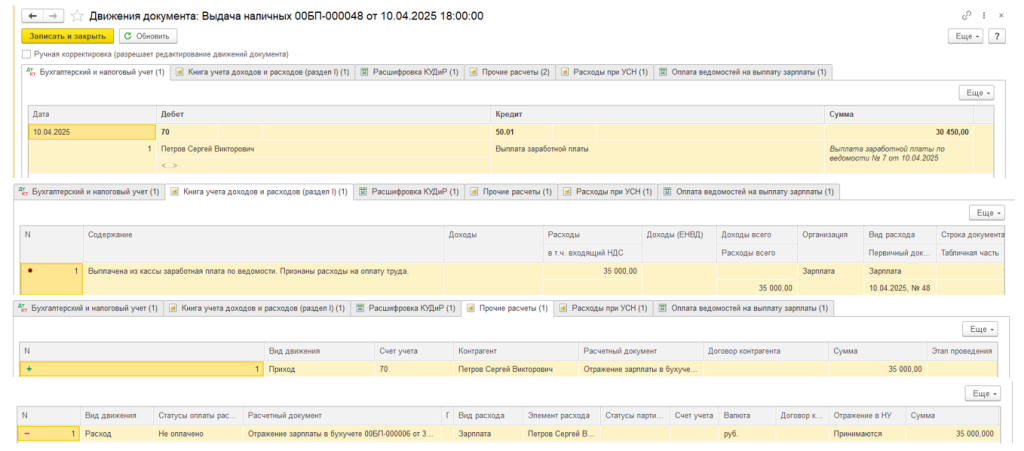Click the Статусы оплаты рас... column header

point(199,415)
